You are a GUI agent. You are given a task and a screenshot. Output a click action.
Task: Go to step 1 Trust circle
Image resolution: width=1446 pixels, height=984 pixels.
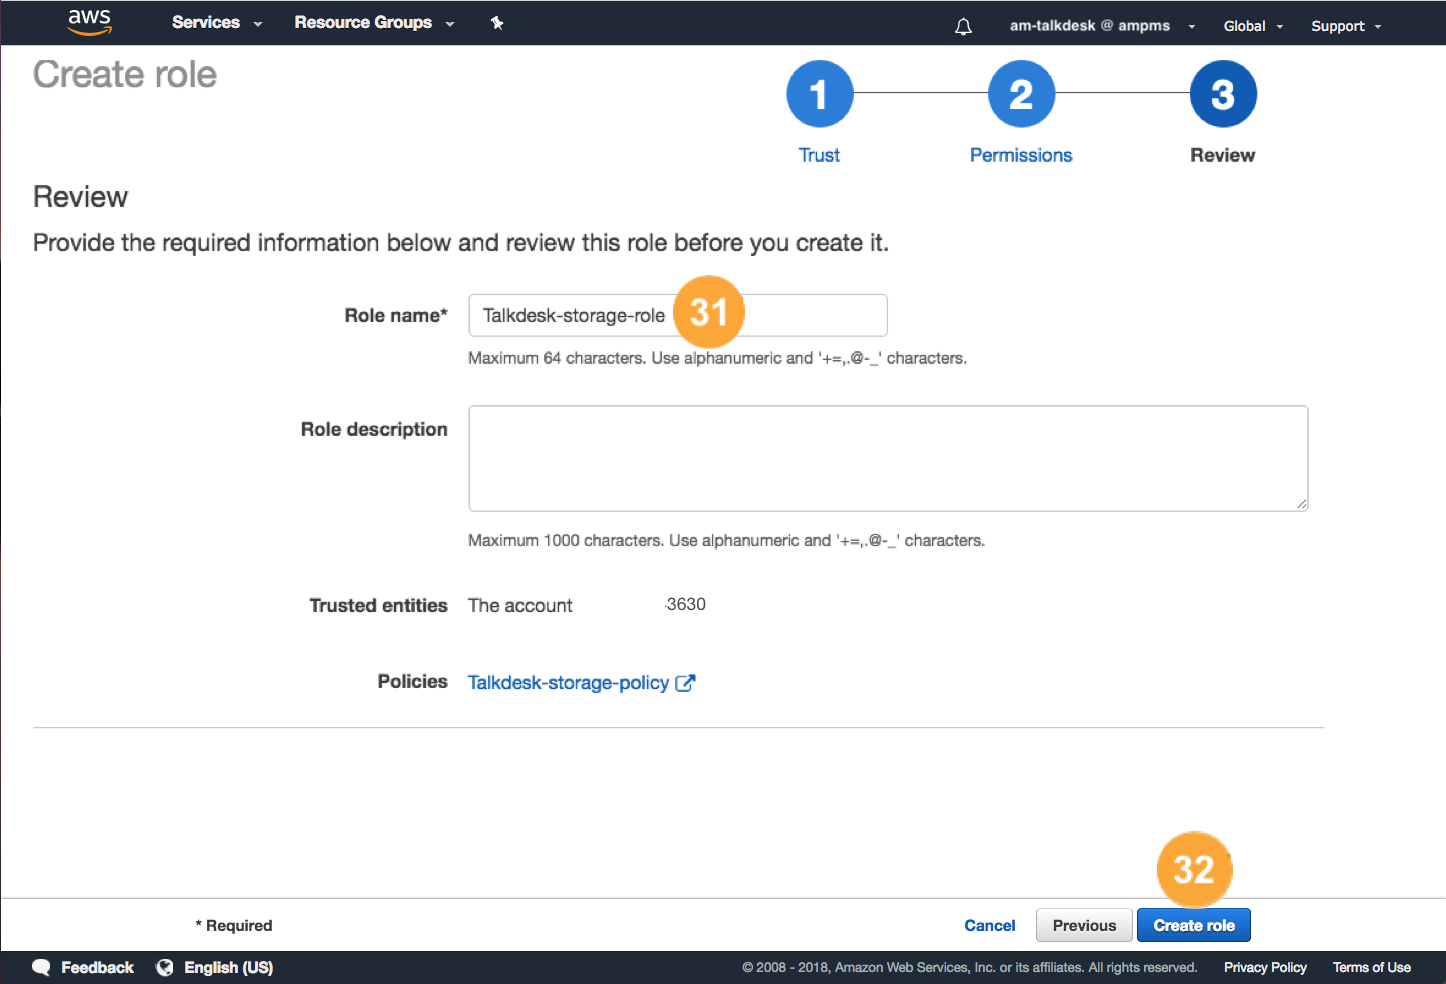coord(820,94)
